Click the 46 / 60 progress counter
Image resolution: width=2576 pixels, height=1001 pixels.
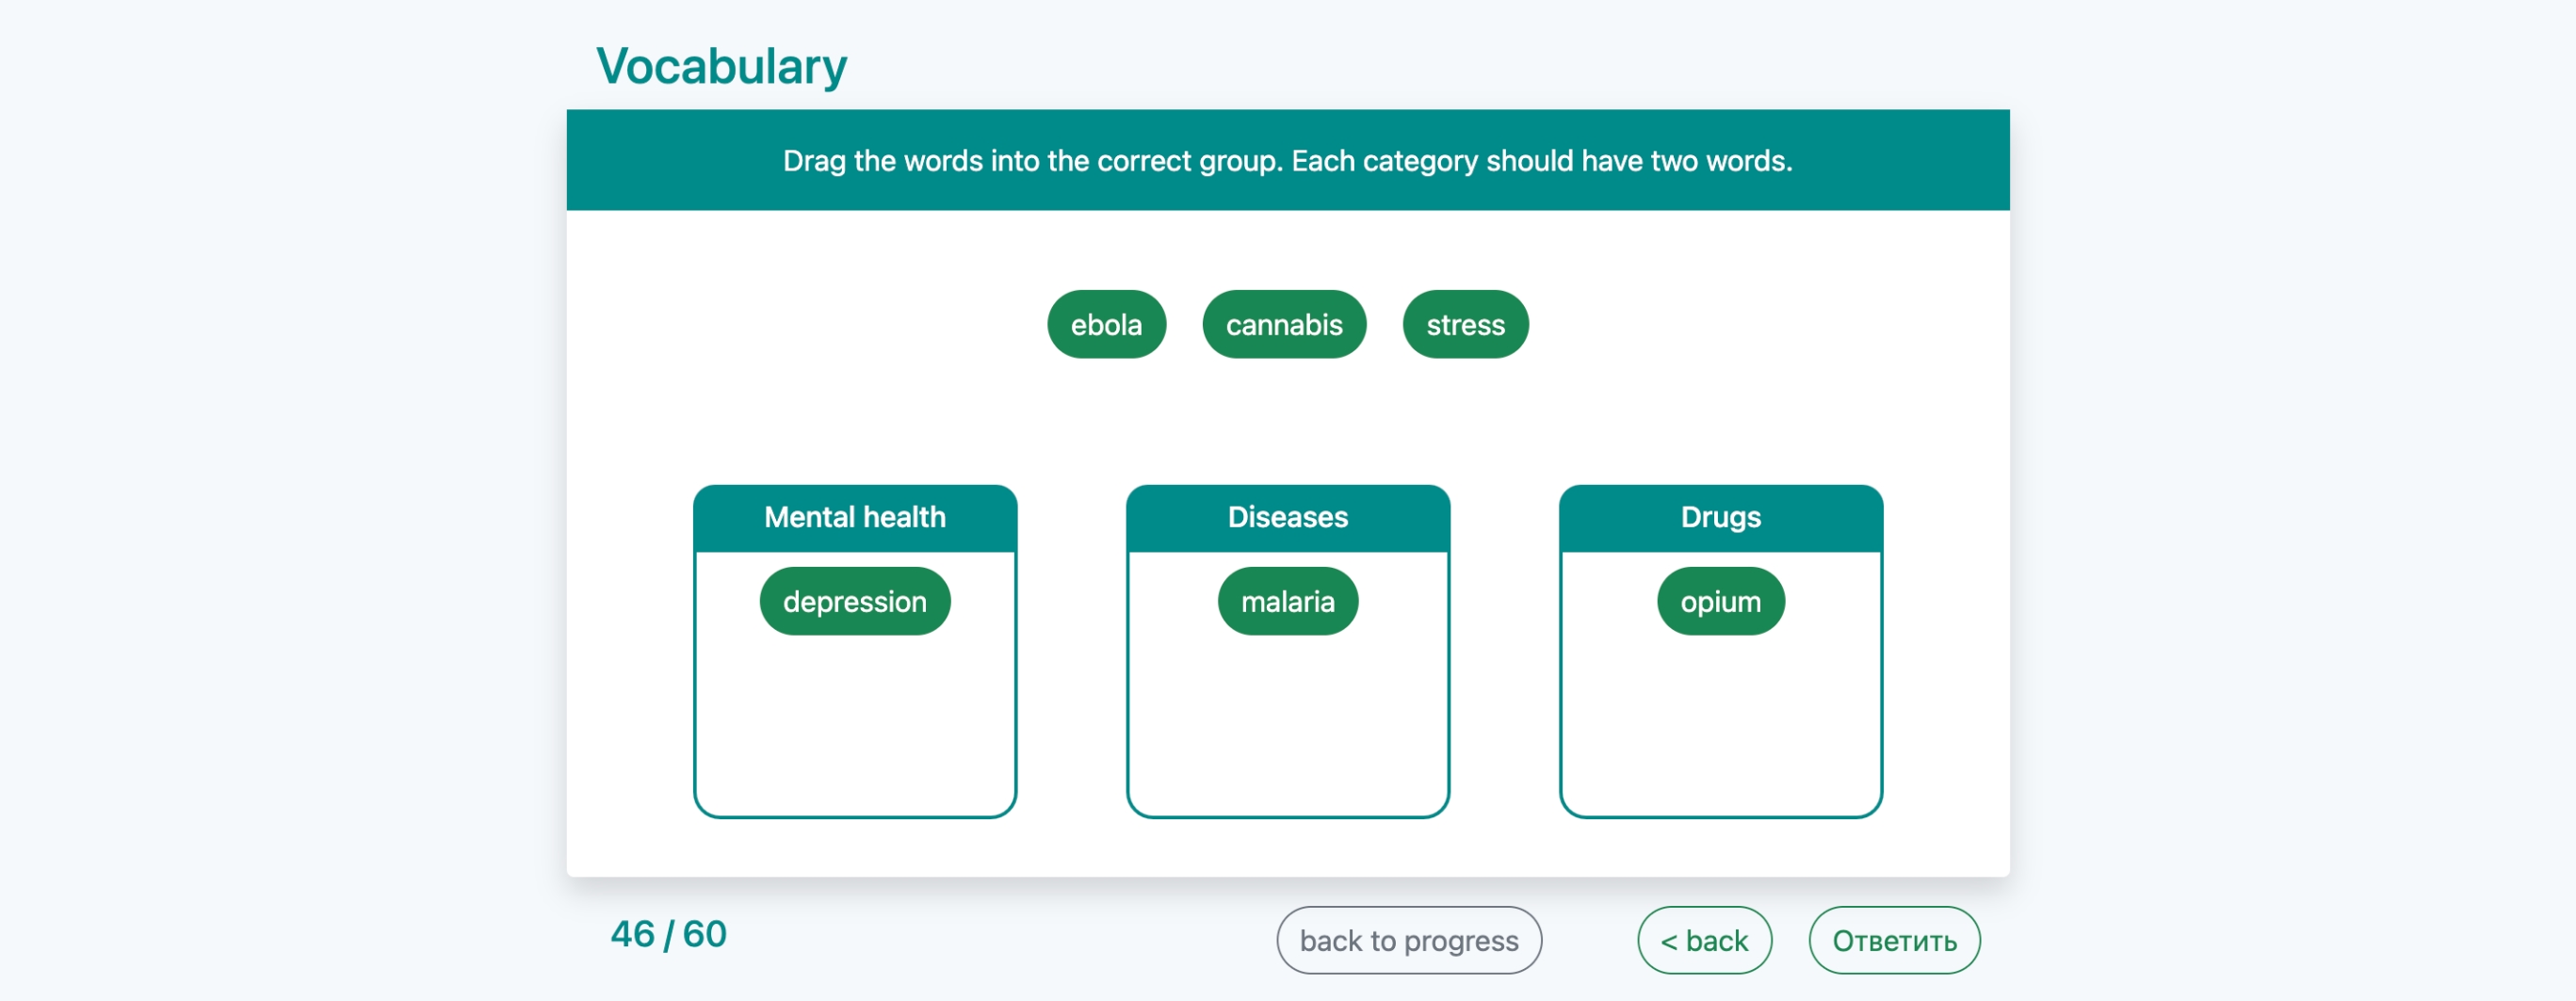[668, 934]
